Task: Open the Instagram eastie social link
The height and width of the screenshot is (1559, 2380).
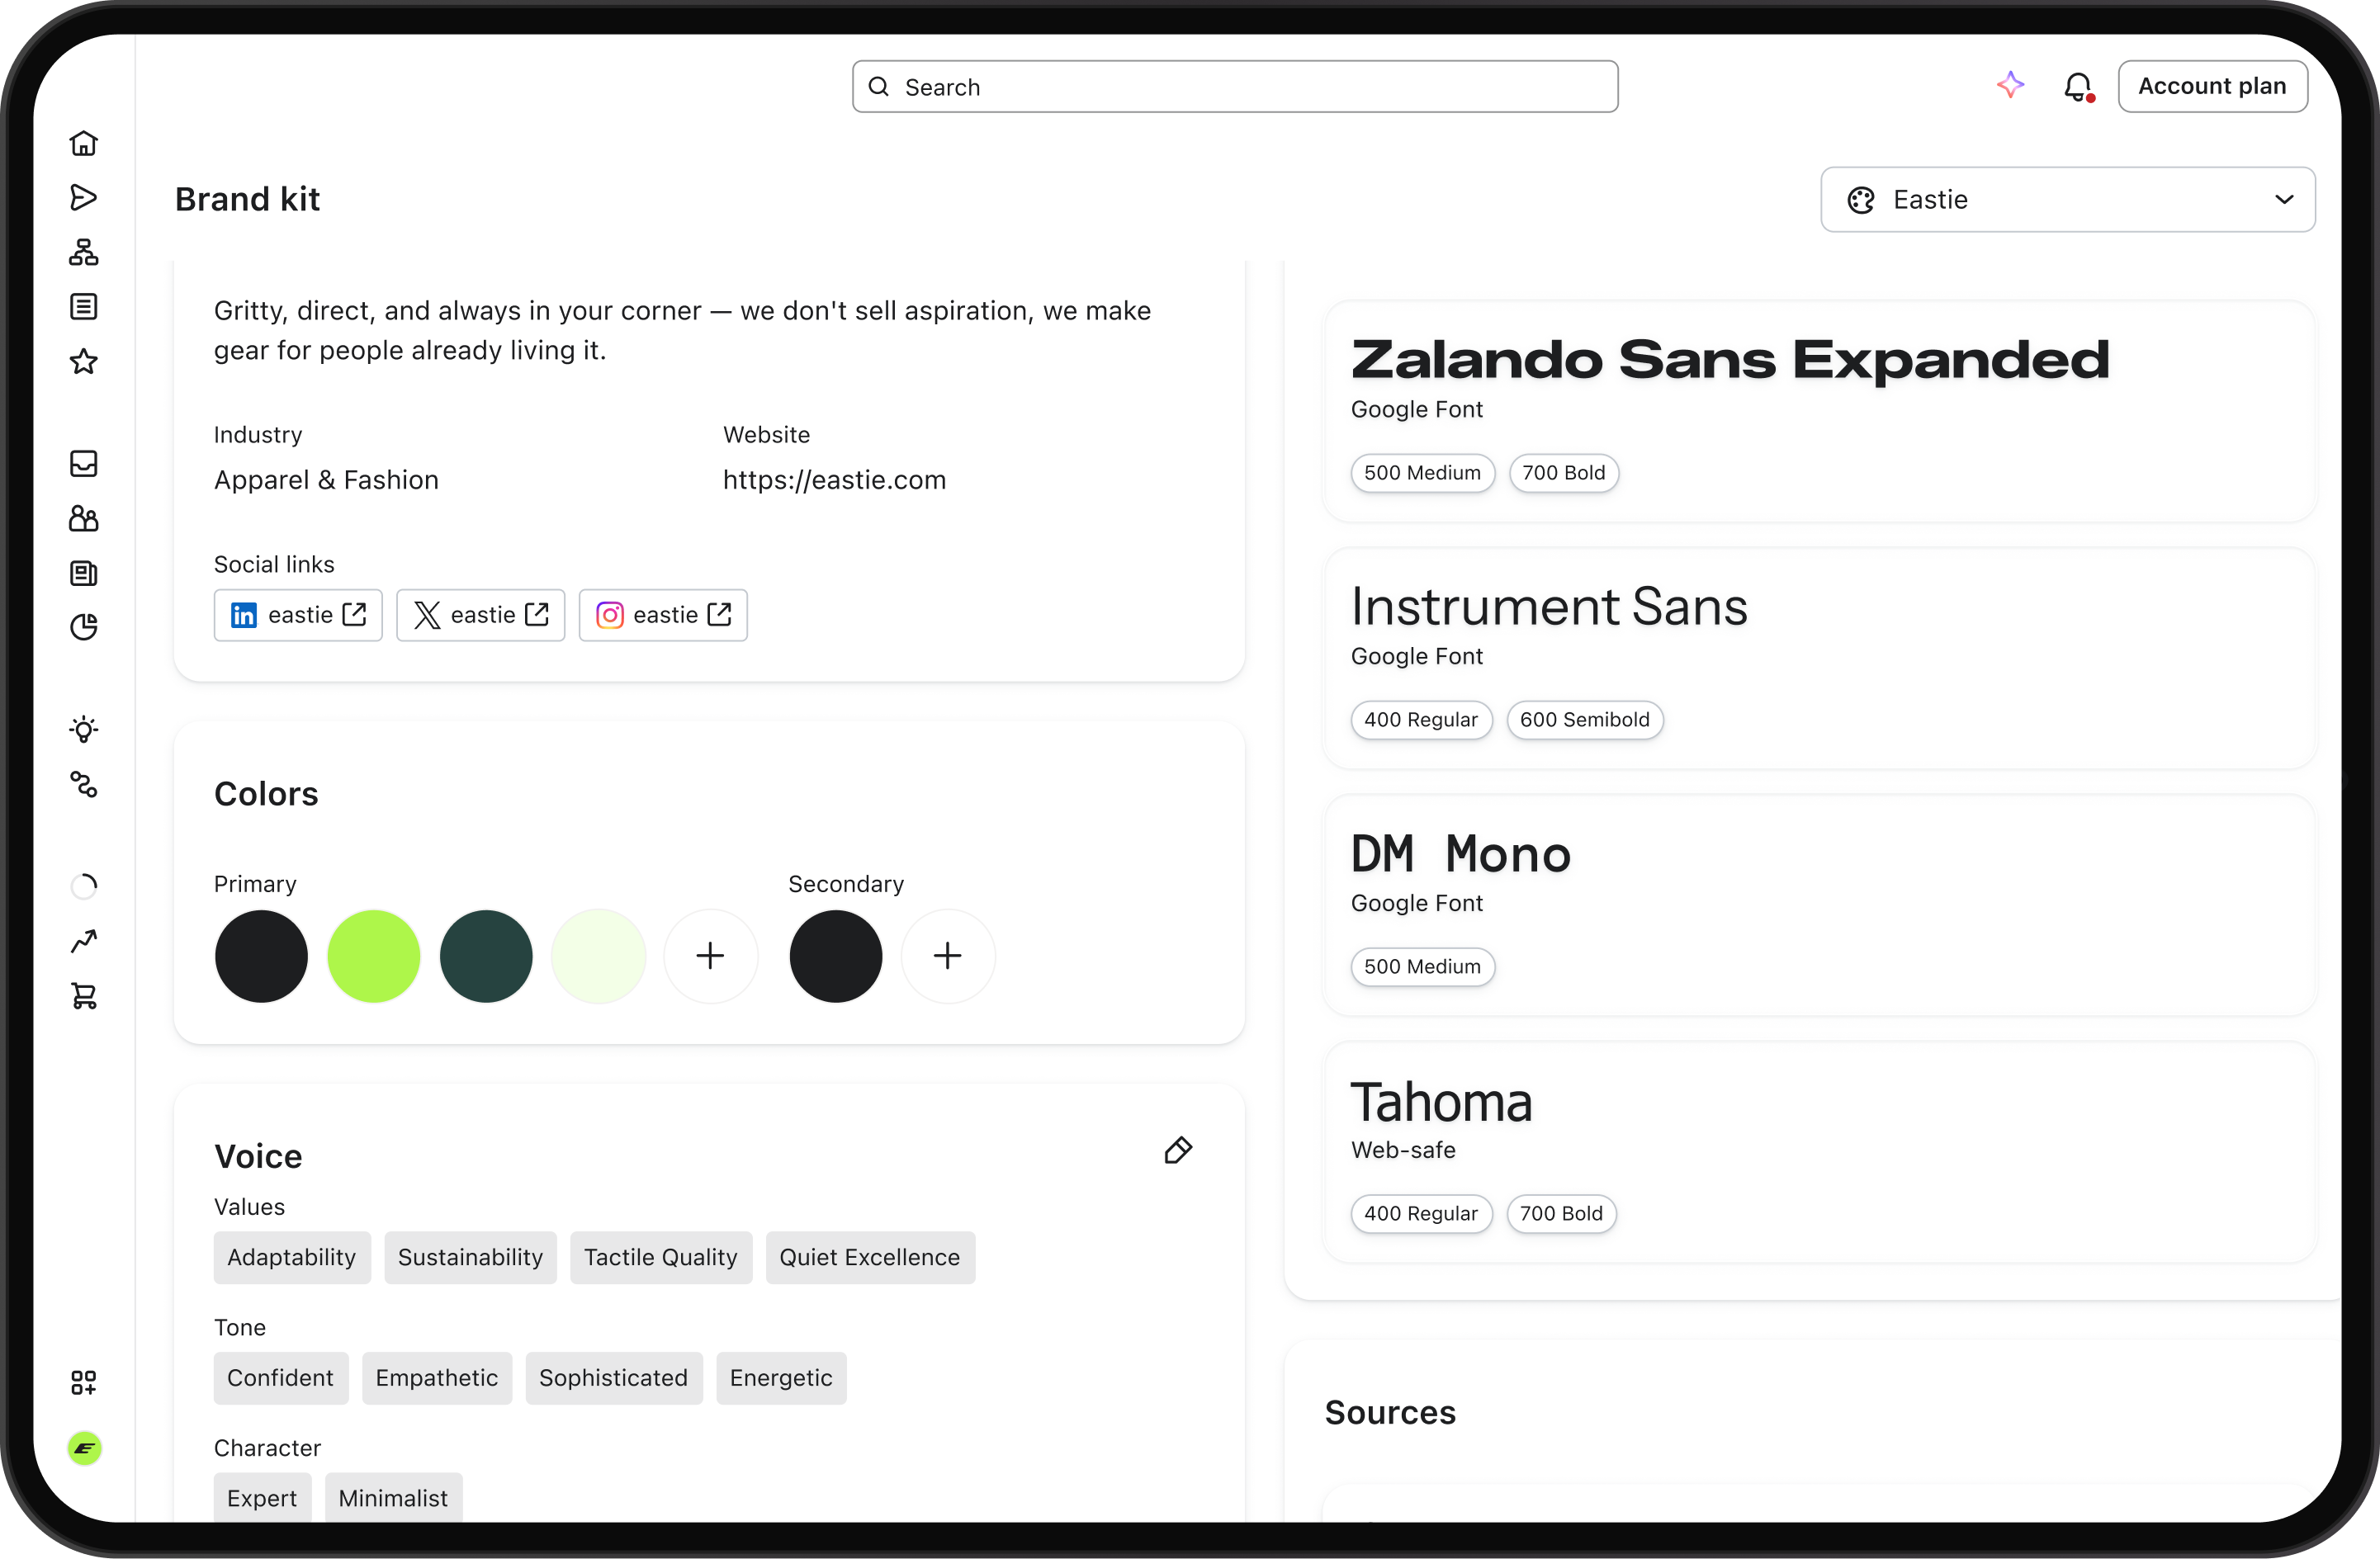Action: pos(663,615)
